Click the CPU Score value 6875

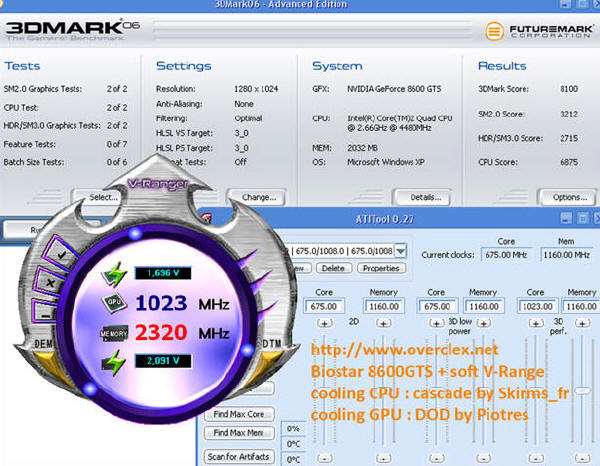569,162
